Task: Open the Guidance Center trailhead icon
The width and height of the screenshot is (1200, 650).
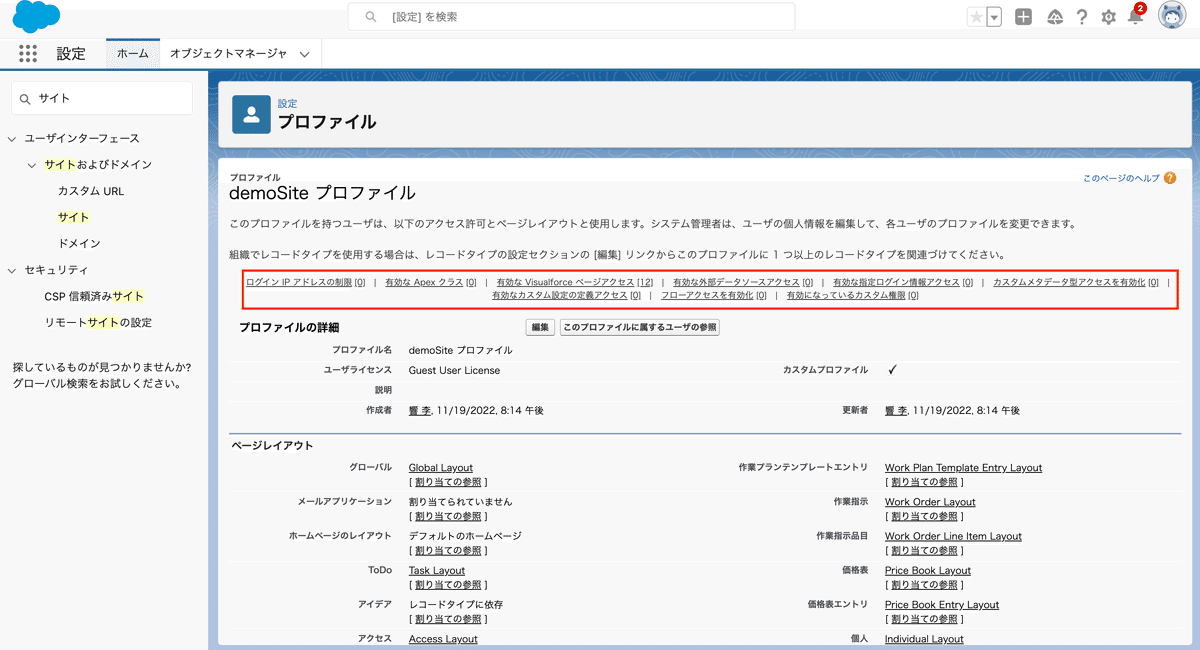Action: (1055, 16)
